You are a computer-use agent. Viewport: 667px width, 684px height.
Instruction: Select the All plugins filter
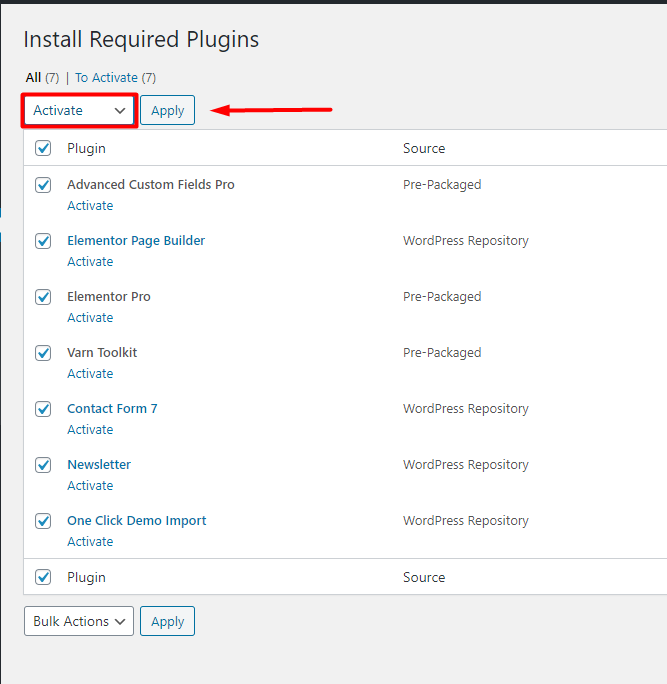coord(33,77)
